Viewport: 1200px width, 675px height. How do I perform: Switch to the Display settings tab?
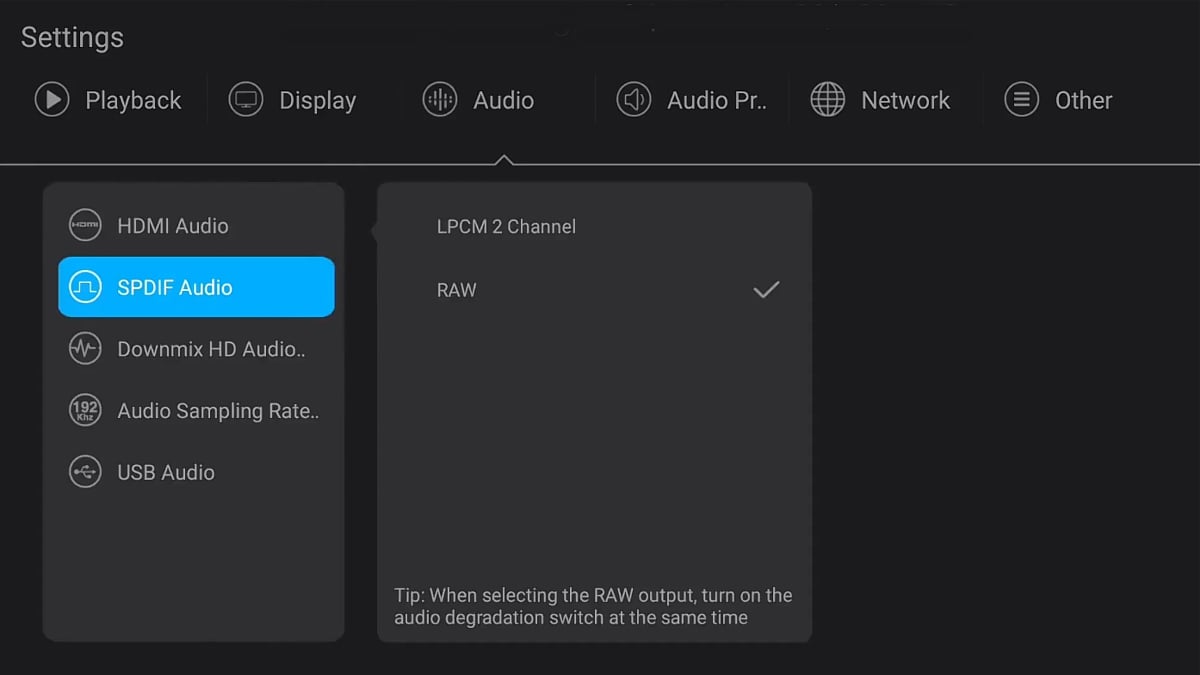coord(317,100)
